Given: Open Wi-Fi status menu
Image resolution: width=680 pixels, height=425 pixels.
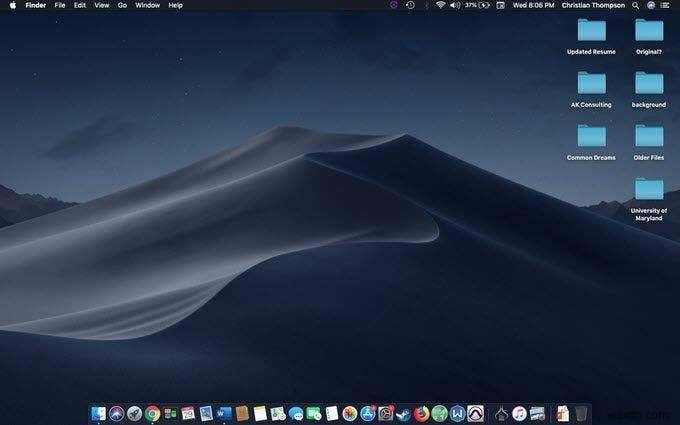Looking at the screenshot, I should click(441, 5).
